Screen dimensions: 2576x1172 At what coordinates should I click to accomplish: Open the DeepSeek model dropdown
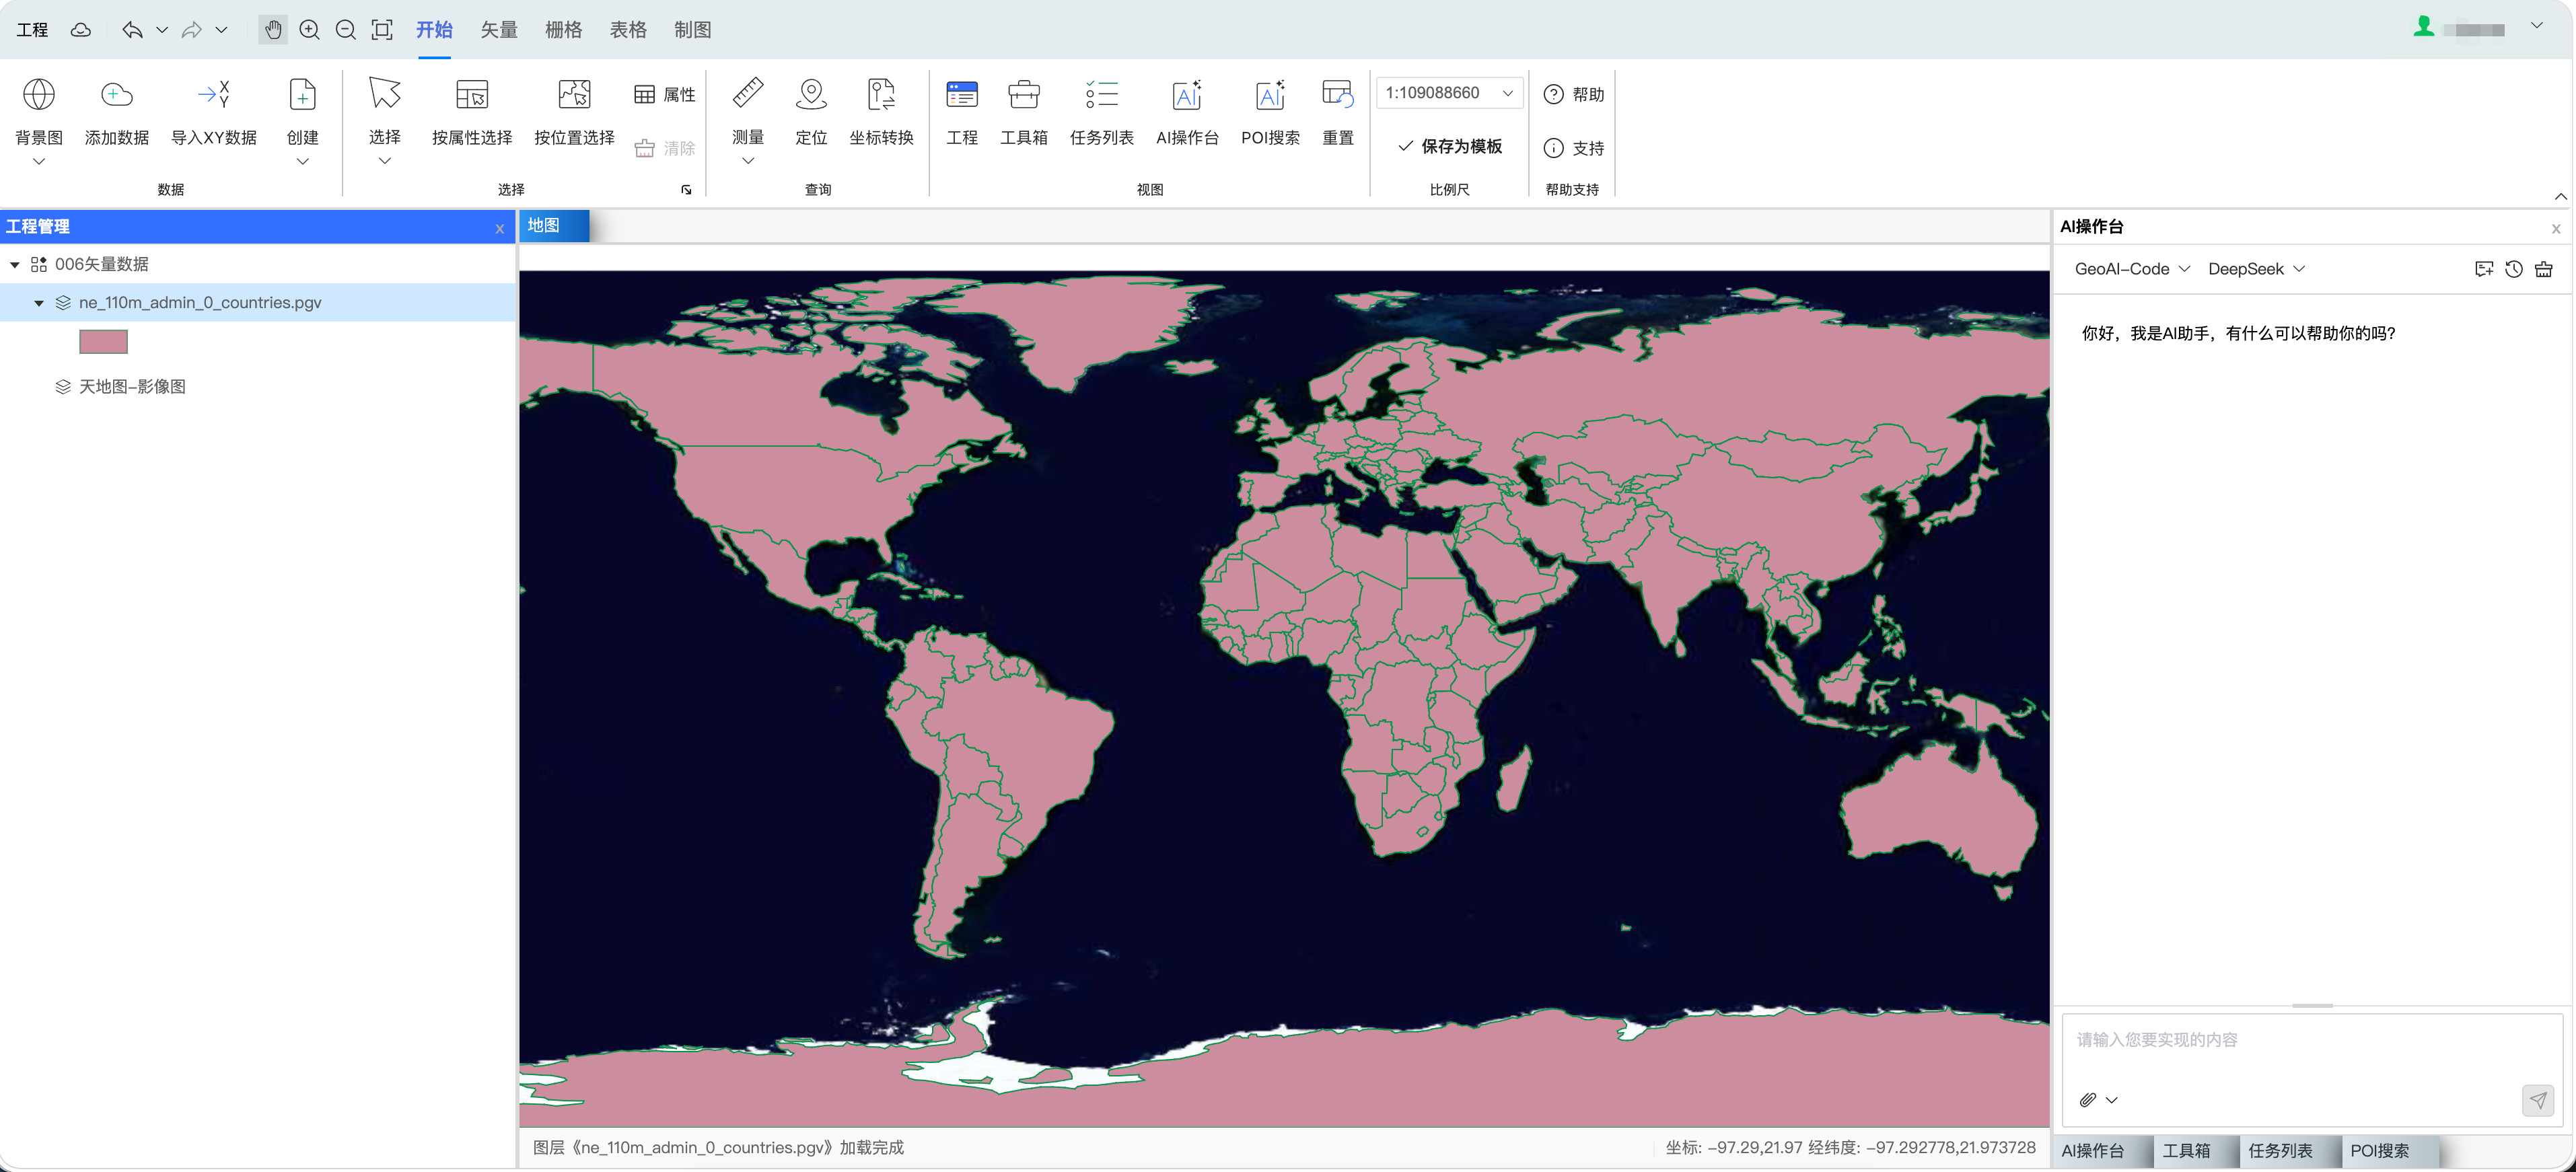(x=2256, y=269)
